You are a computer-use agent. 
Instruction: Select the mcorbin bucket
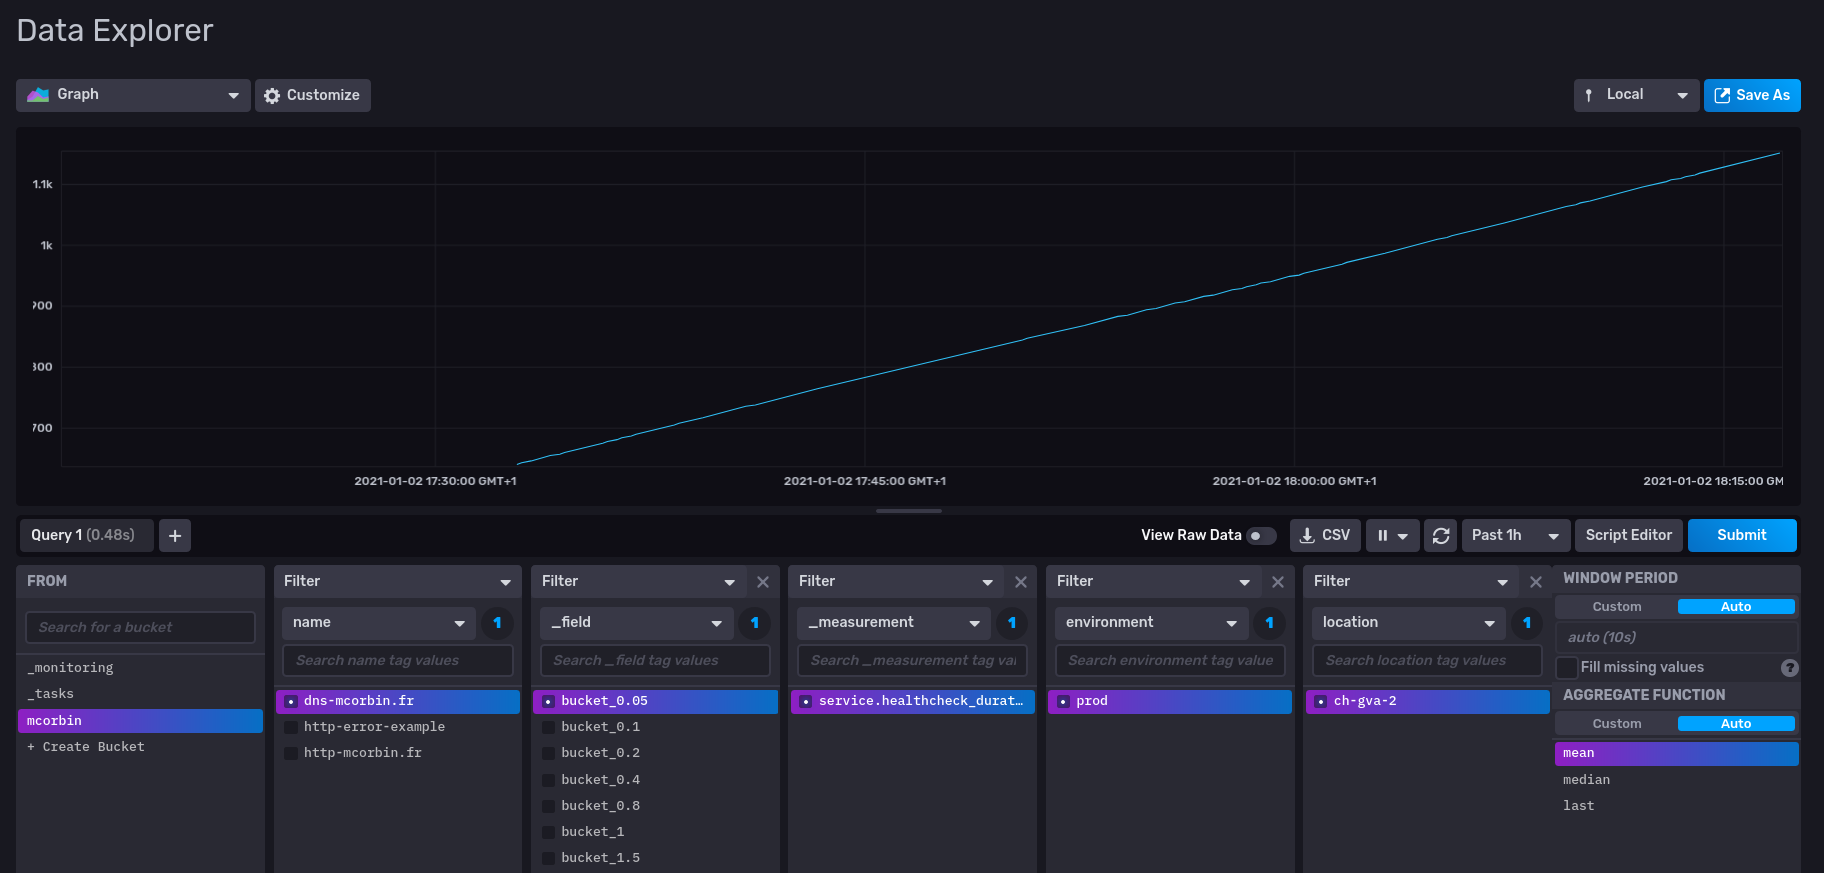pos(140,722)
